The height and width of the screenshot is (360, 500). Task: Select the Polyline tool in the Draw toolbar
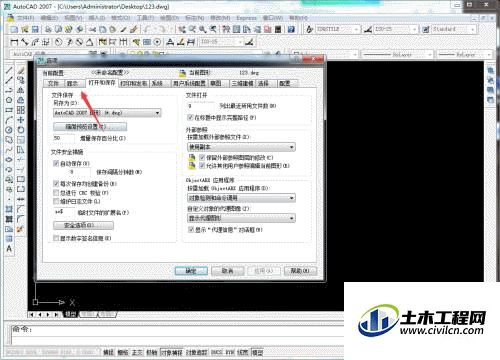(9, 90)
